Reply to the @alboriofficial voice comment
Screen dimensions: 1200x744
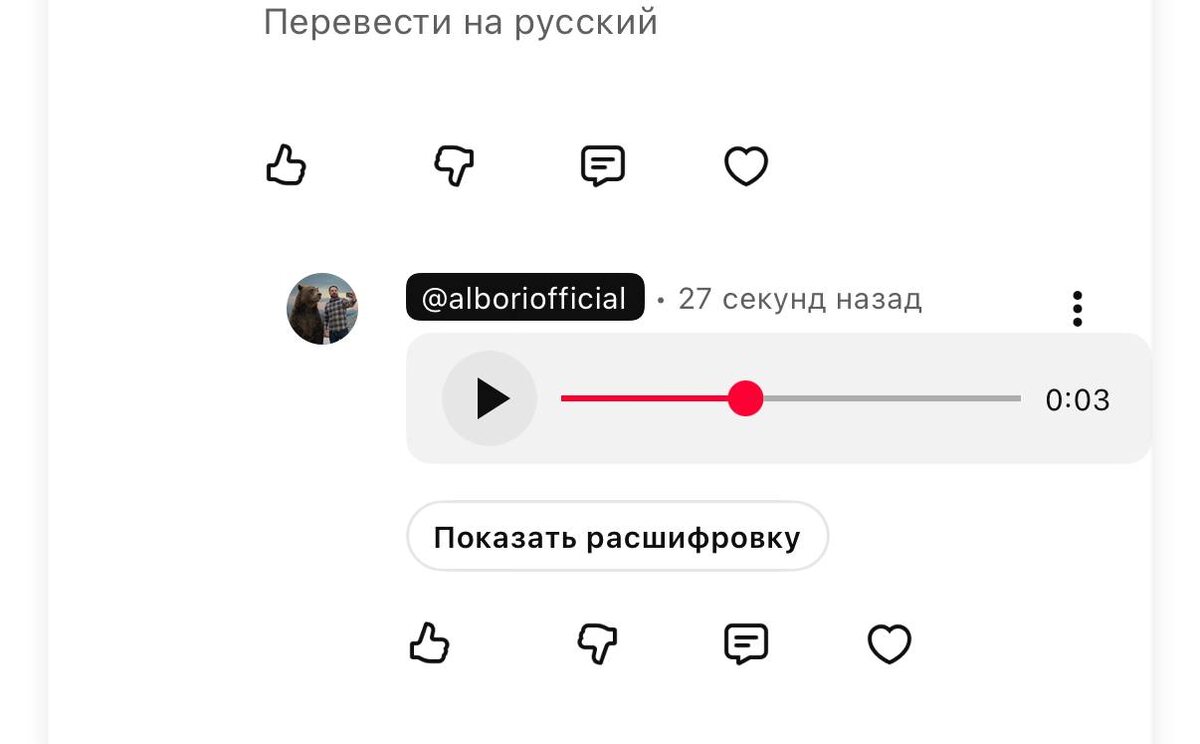[746, 643]
